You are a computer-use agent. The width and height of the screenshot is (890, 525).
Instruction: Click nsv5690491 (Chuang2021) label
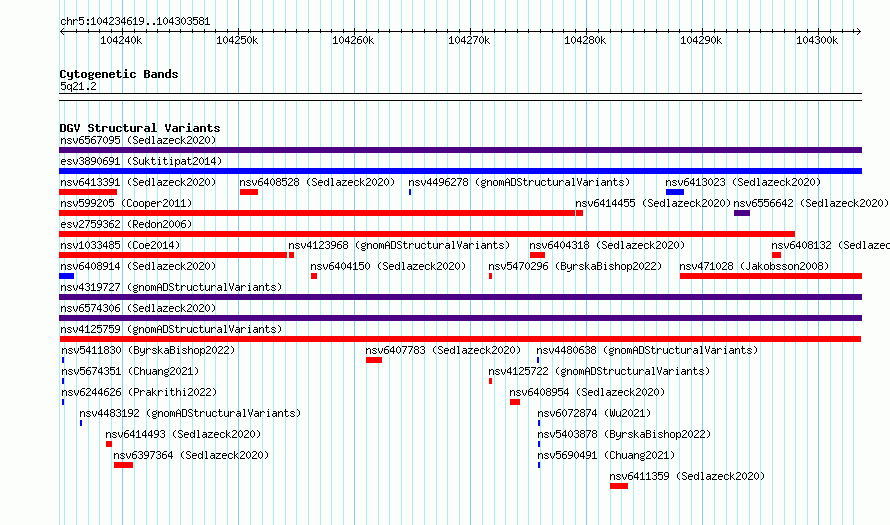point(606,455)
